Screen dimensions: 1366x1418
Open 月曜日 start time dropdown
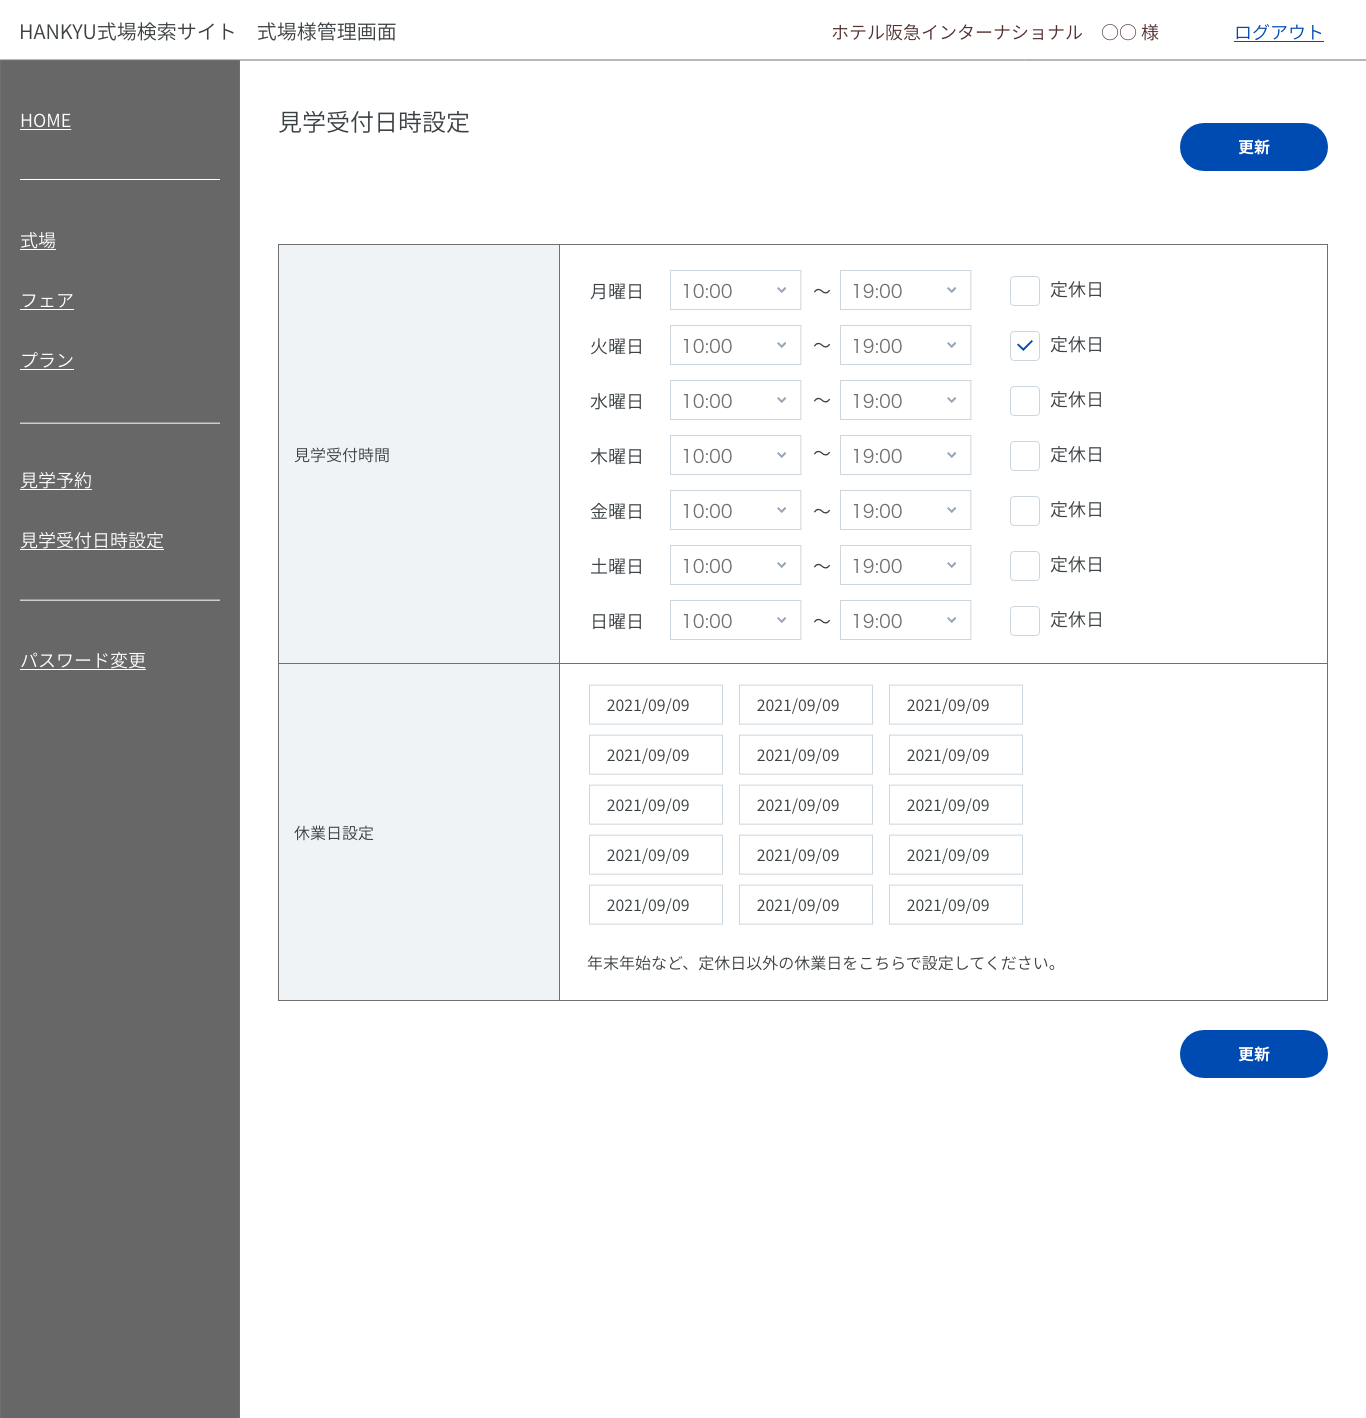click(735, 291)
